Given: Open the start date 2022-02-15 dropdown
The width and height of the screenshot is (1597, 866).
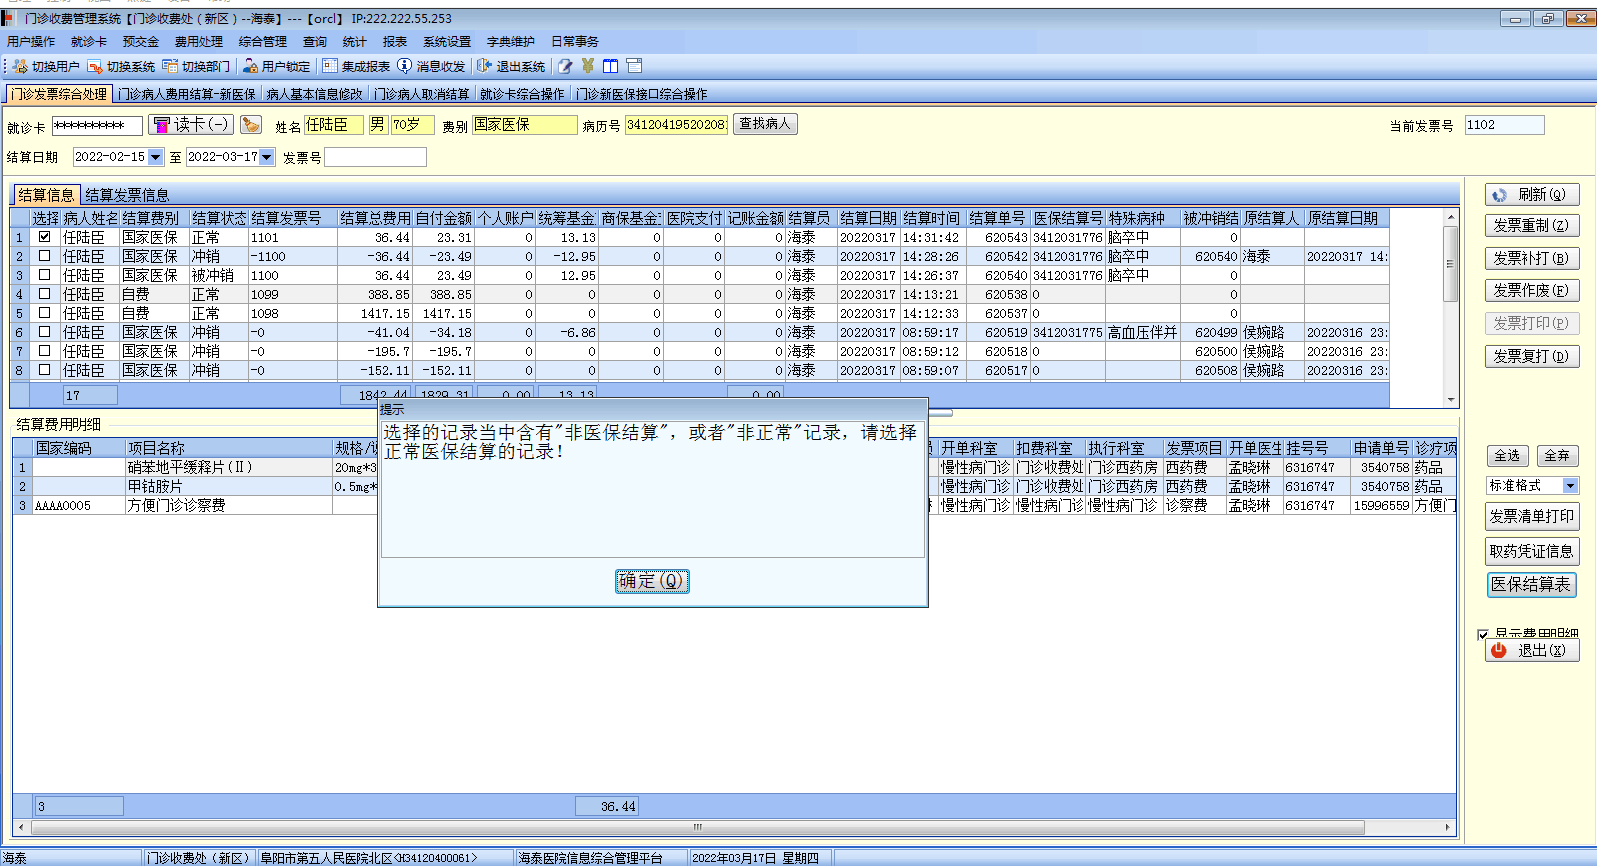Looking at the screenshot, I should [155, 157].
